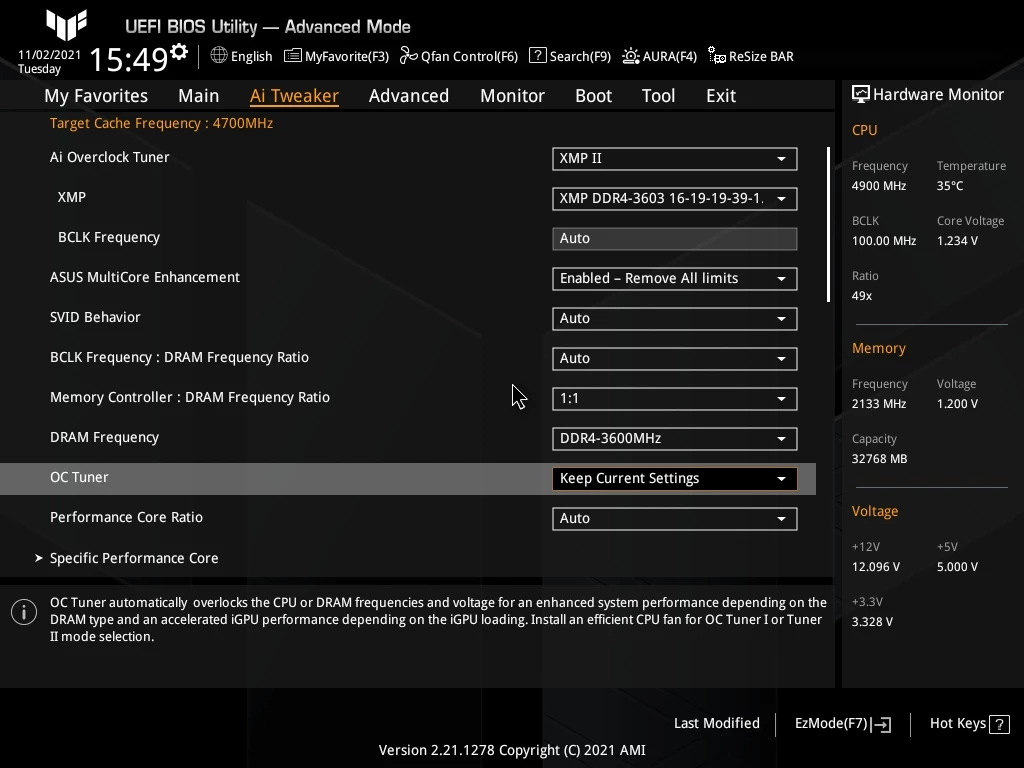1024x768 pixels.
Task: Click the CPU Ratio 49x value
Action: [861, 296]
